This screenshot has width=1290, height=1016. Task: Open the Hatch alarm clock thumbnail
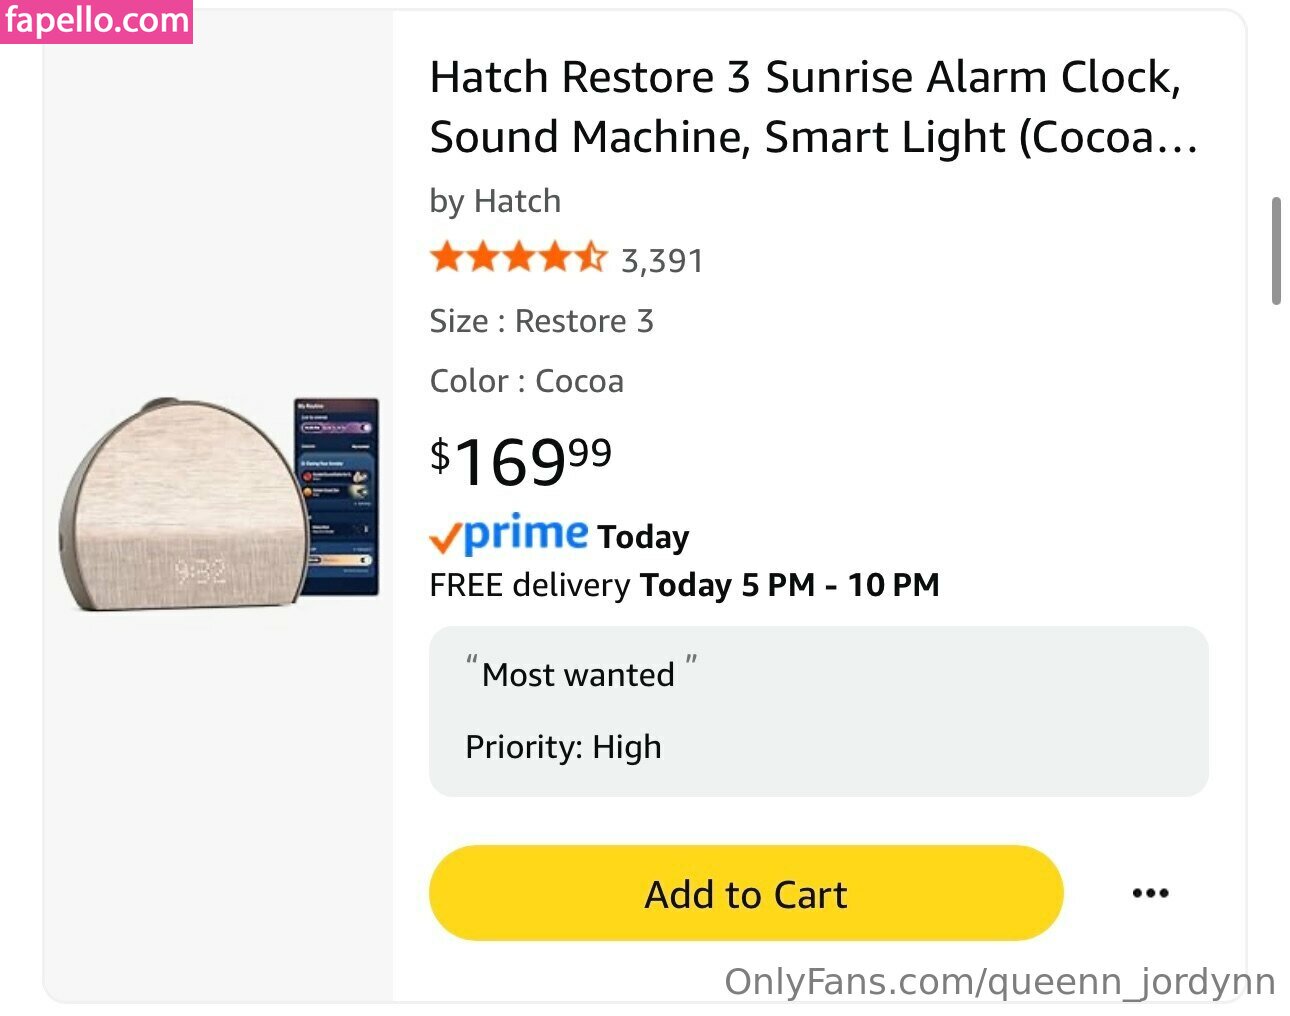(185, 505)
